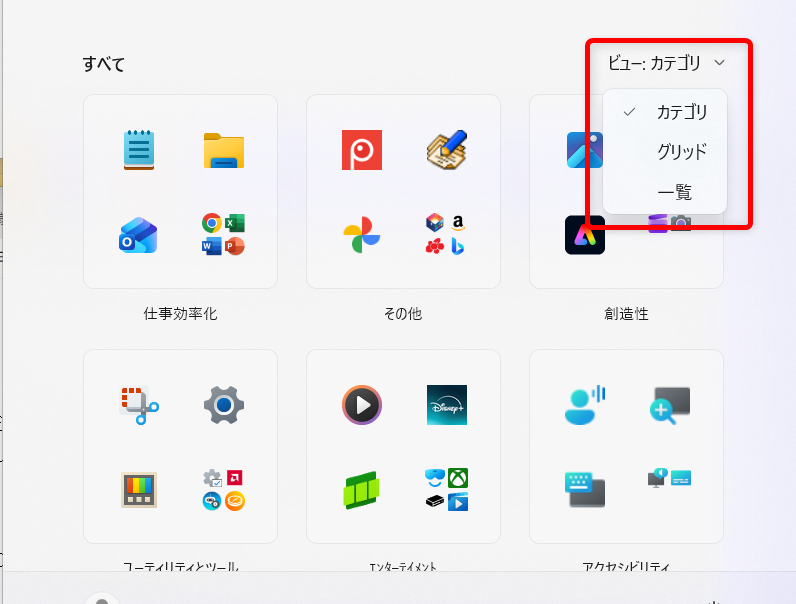Launch the Disney+ app icon

(447, 405)
